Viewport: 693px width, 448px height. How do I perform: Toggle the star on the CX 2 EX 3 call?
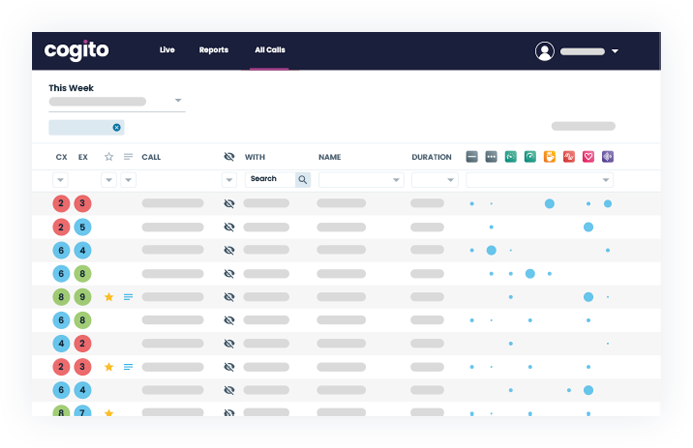point(109,367)
